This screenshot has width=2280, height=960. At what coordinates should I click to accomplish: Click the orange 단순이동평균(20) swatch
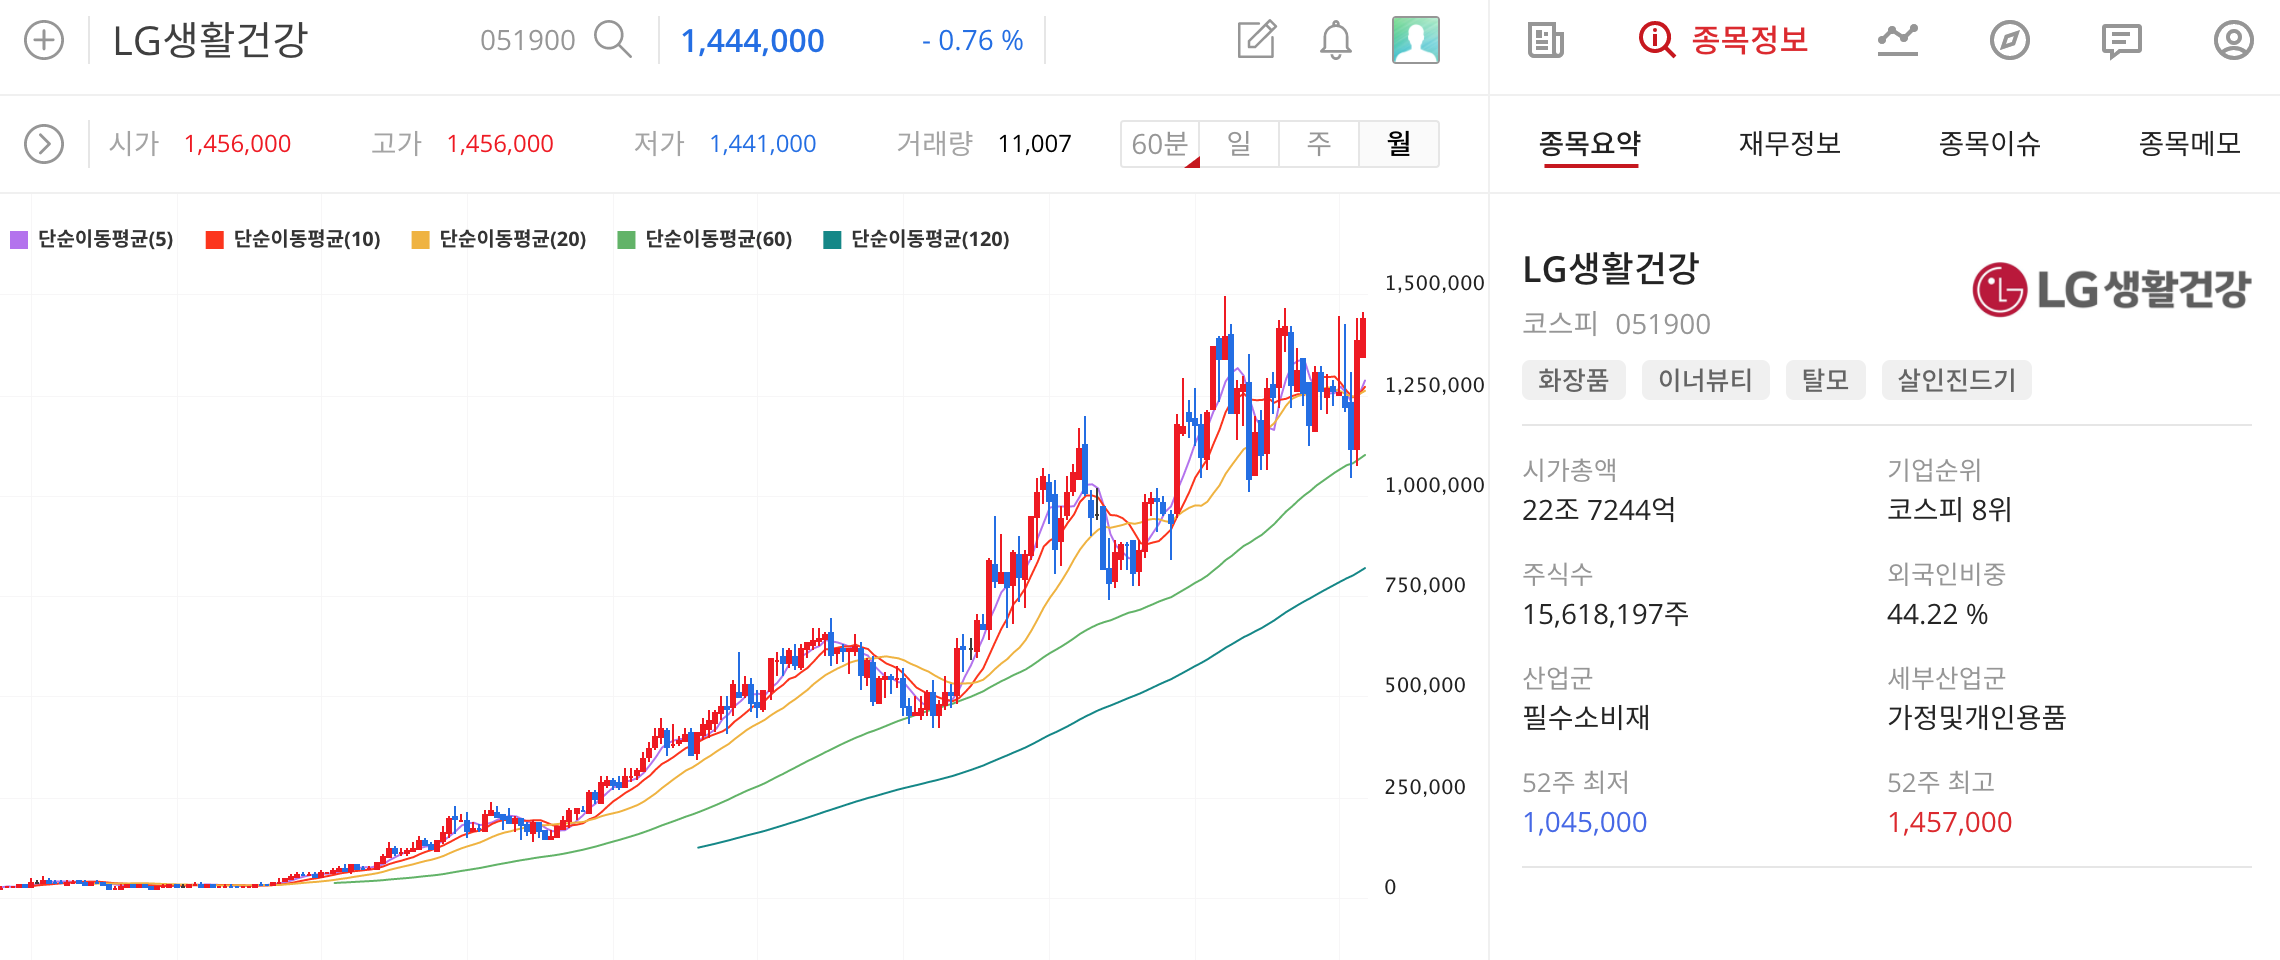(420, 240)
